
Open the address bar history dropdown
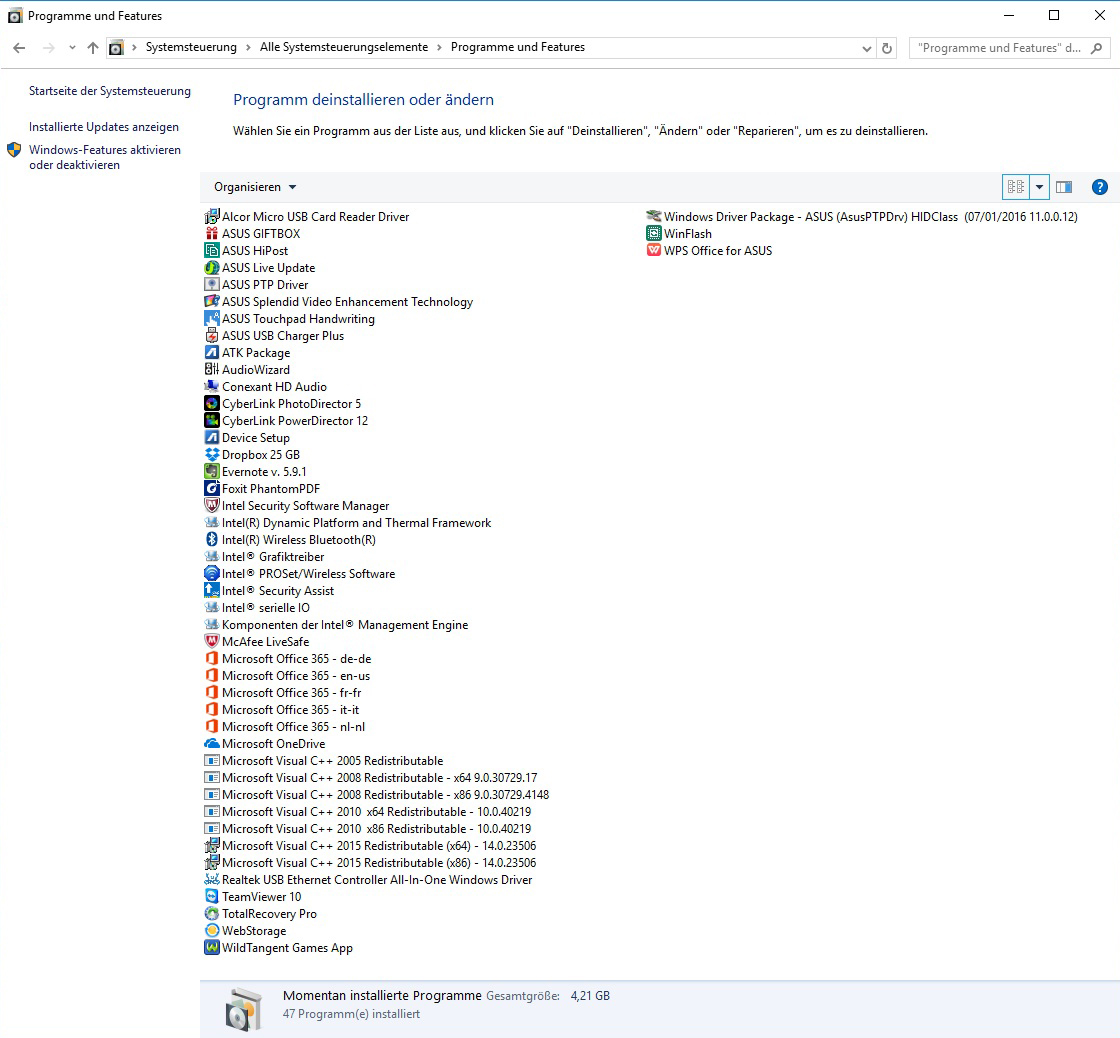point(866,48)
